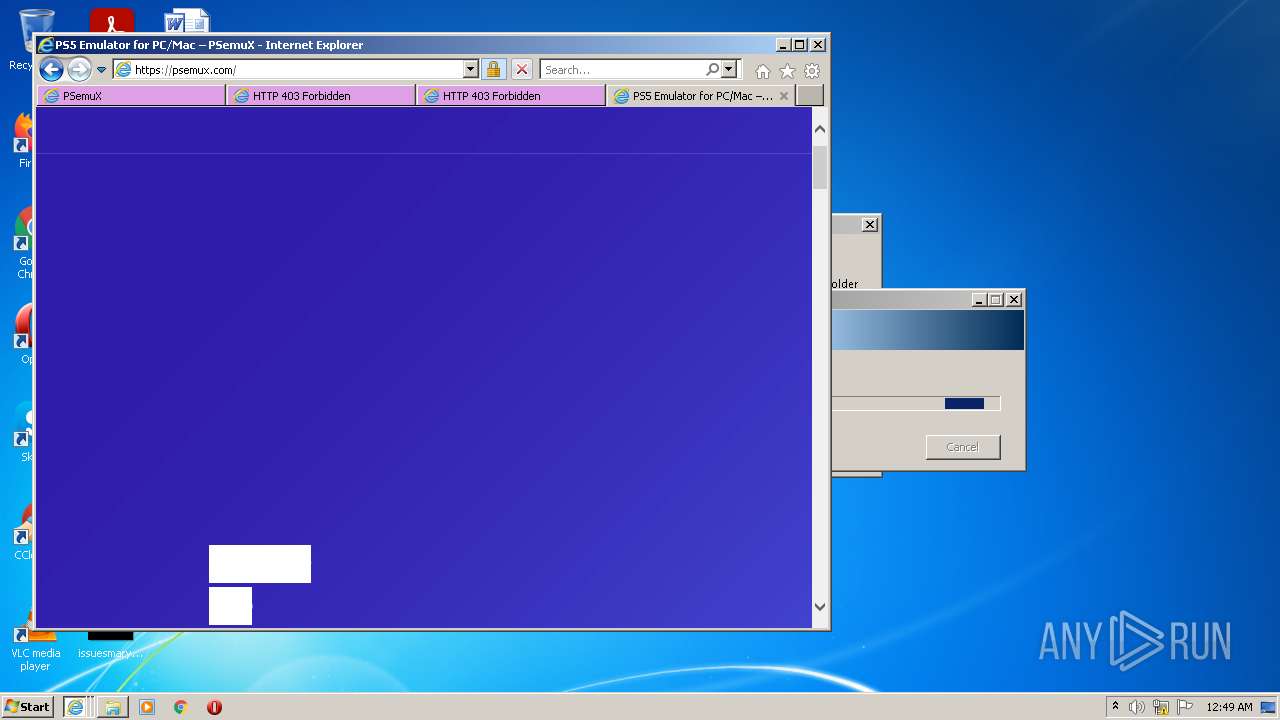Click the Internet Explorer title bar icon
This screenshot has height=720, width=1280.
click(x=46, y=45)
